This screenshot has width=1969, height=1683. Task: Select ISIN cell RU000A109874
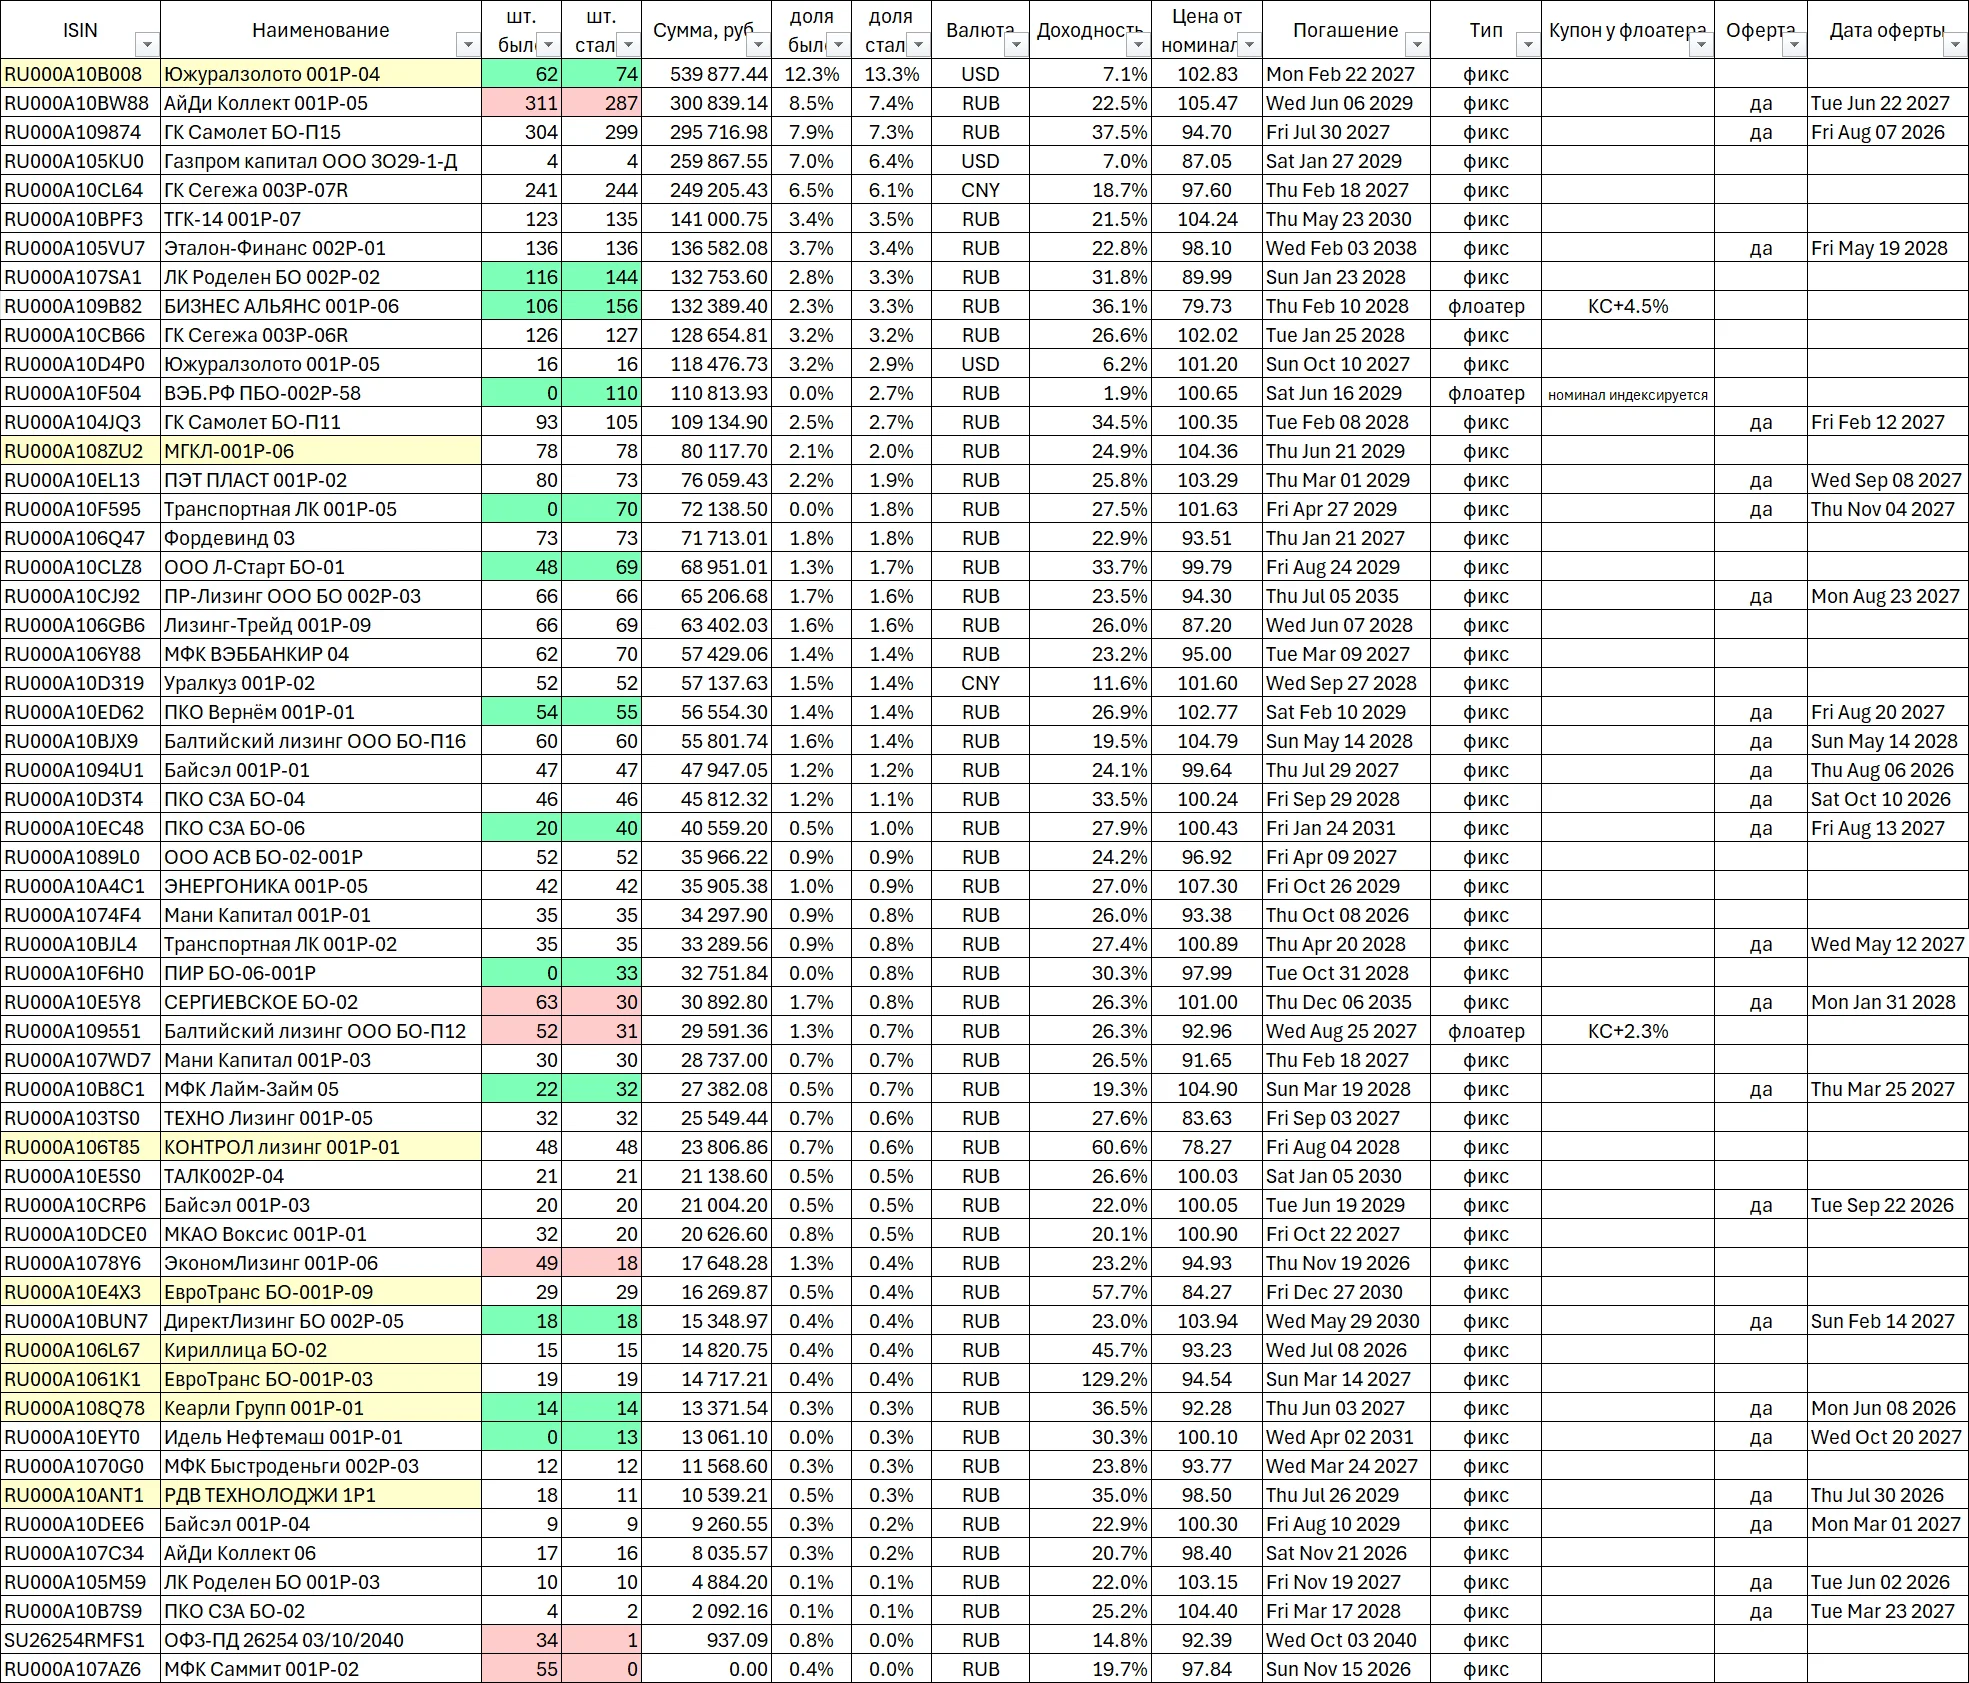(x=80, y=132)
